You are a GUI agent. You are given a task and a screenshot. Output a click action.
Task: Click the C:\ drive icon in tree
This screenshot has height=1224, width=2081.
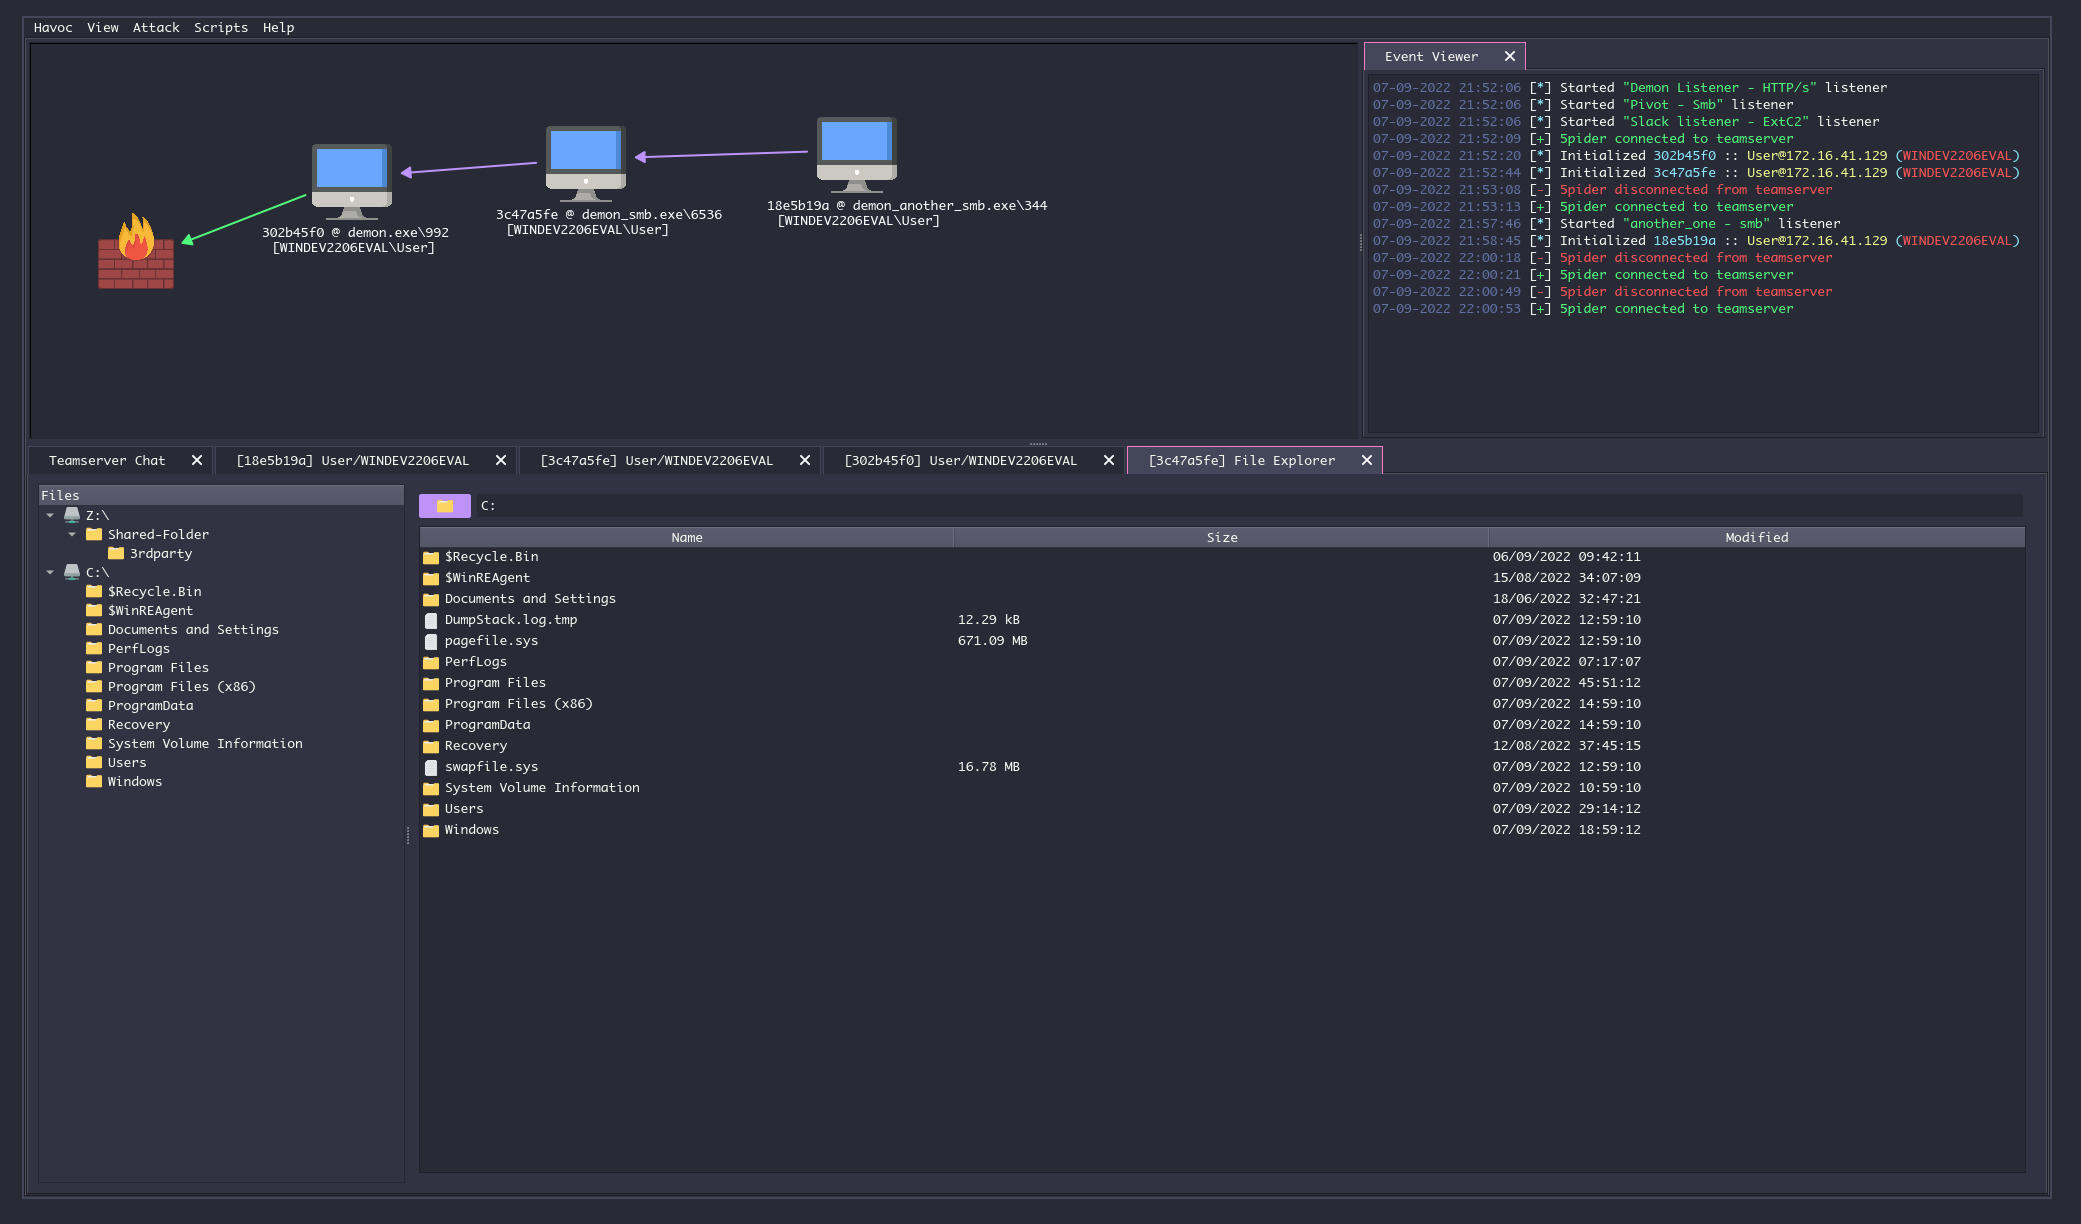(72, 572)
